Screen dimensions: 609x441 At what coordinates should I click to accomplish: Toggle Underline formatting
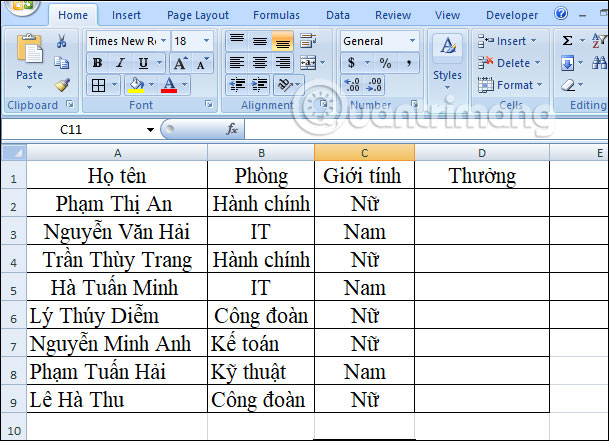tap(143, 63)
